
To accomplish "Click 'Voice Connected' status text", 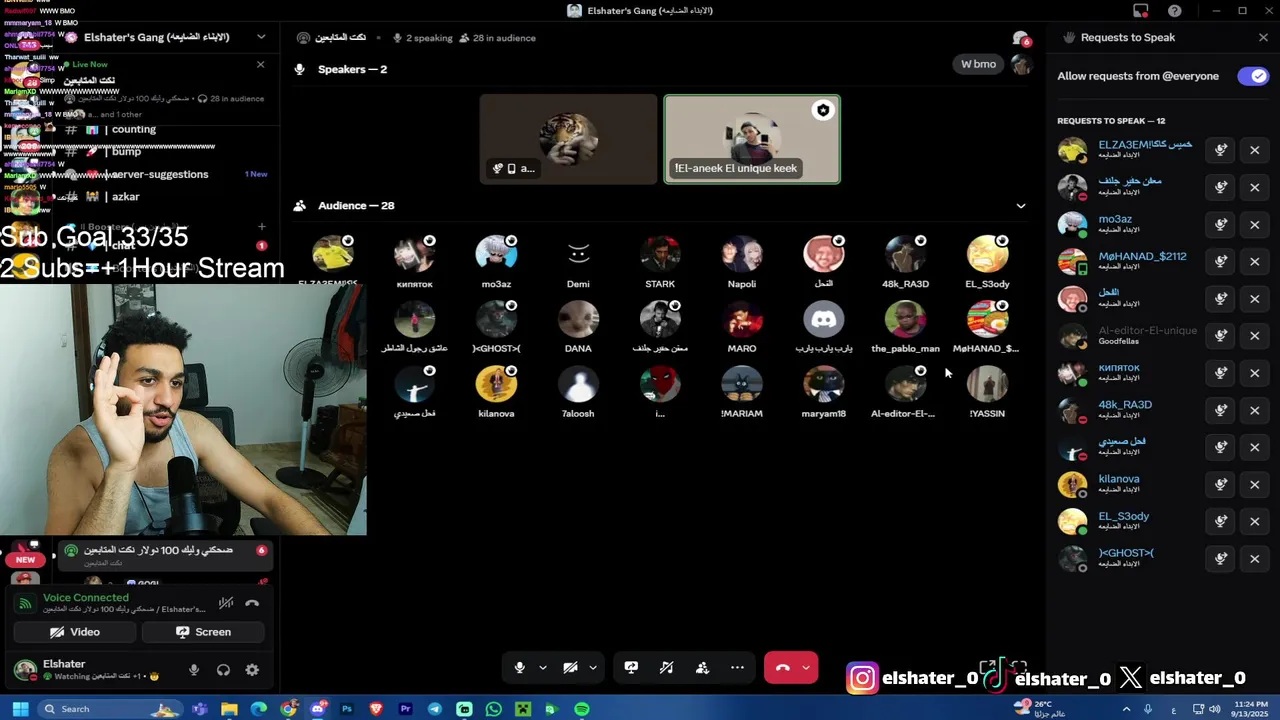I will point(86,597).
